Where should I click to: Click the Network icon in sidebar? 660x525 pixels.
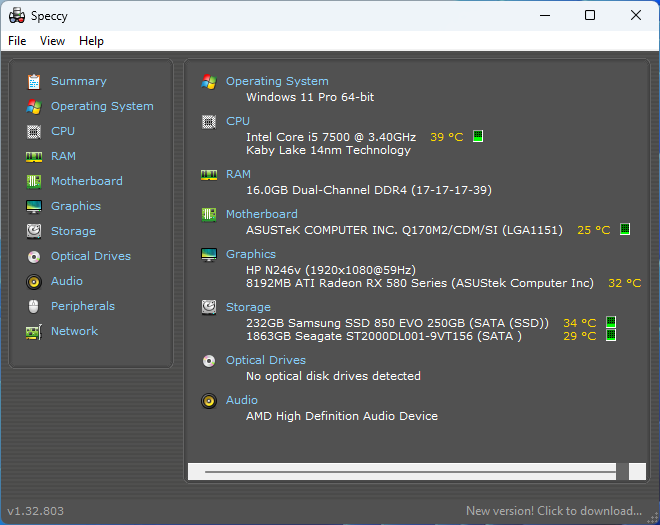[x=34, y=331]
